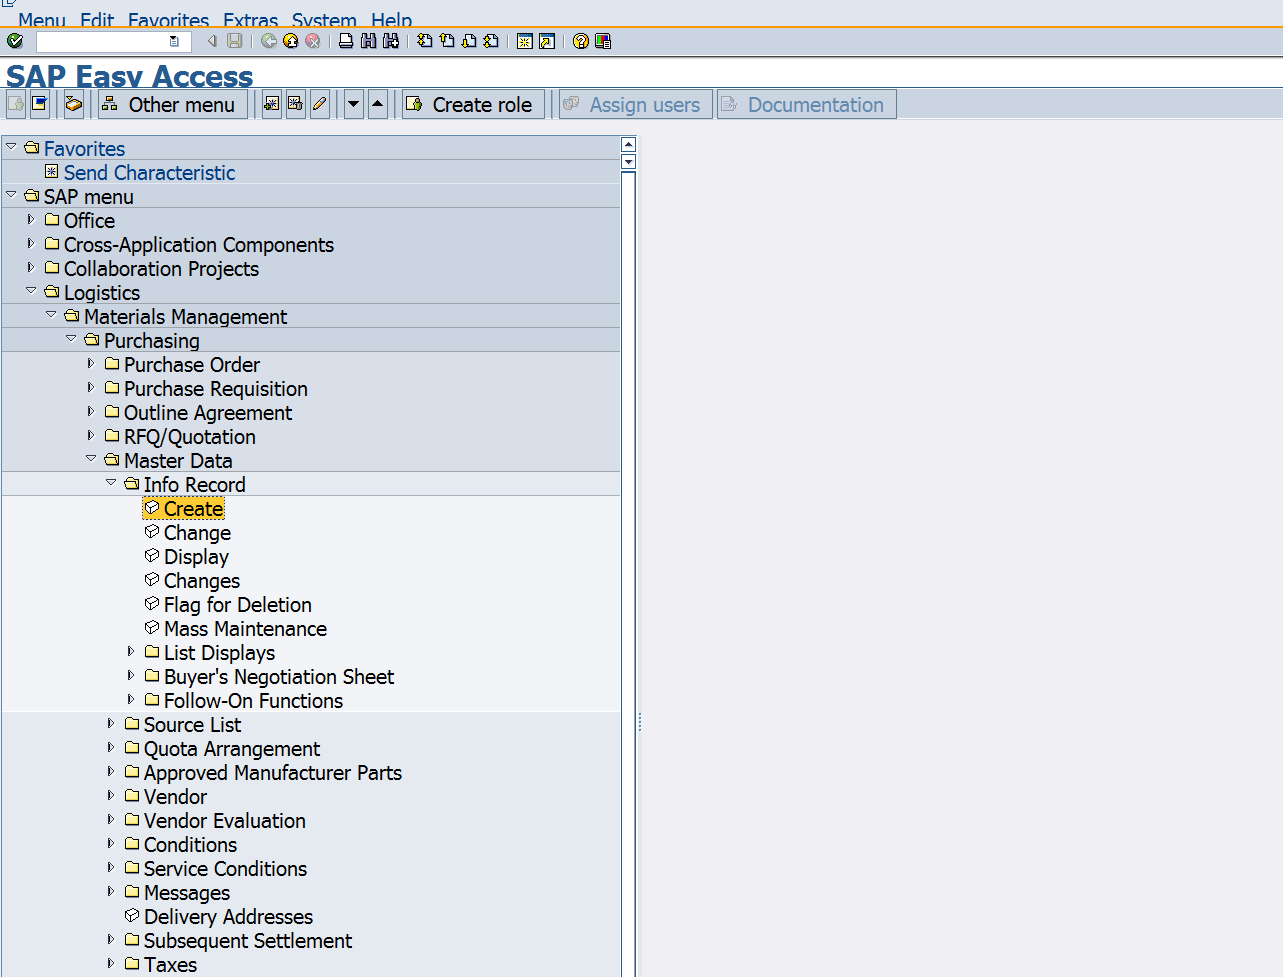
Task: Click the Previous Page icon
Action: pyautogui.click(x=447, y=41)
